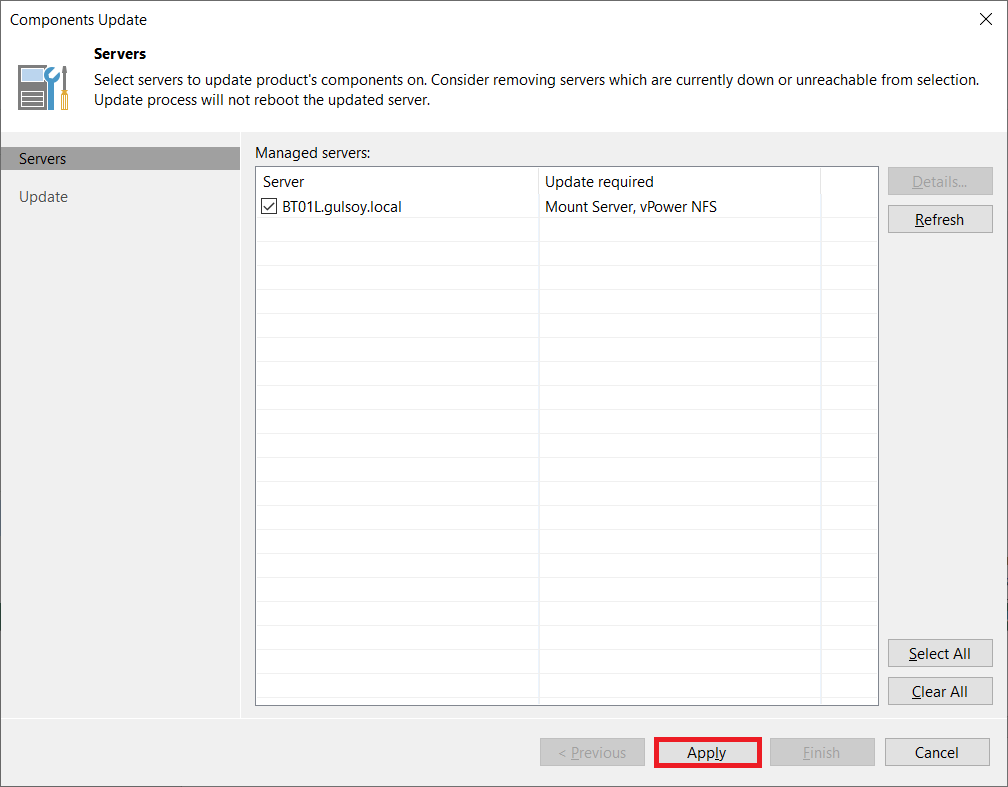Image resolution: width=1008 pixels, height=787 pixels.
Task: Click the server tools wizard icon
Action: (x=43, y=87)
